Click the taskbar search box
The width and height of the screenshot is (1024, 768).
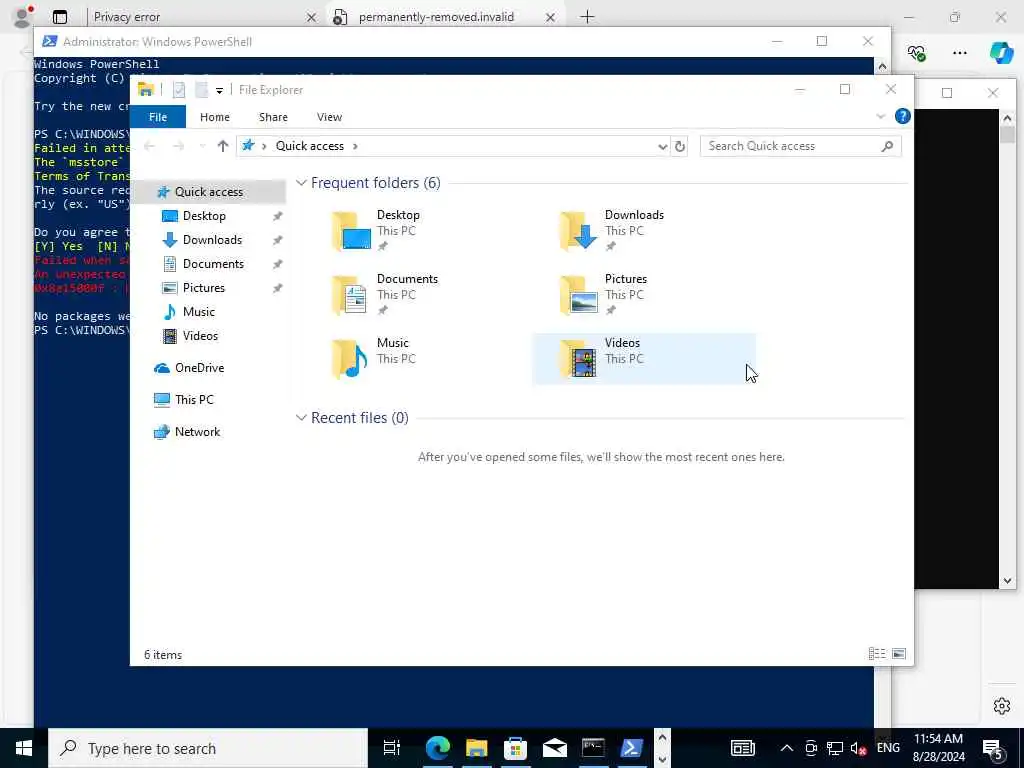208,748
